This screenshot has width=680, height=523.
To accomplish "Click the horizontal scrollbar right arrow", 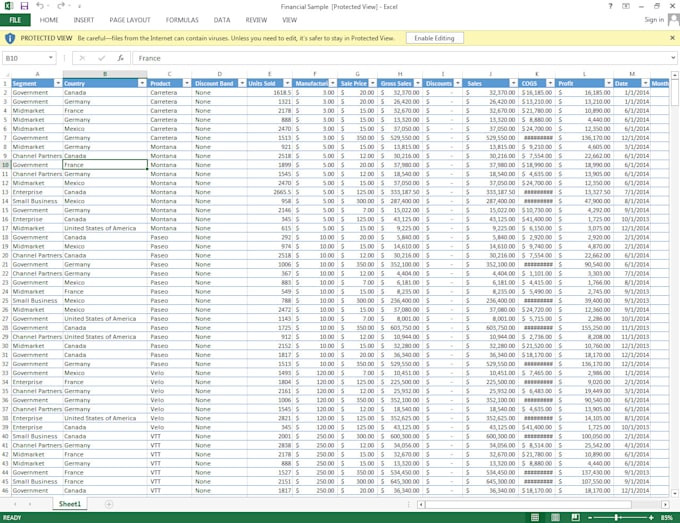I will click(665, 504).
